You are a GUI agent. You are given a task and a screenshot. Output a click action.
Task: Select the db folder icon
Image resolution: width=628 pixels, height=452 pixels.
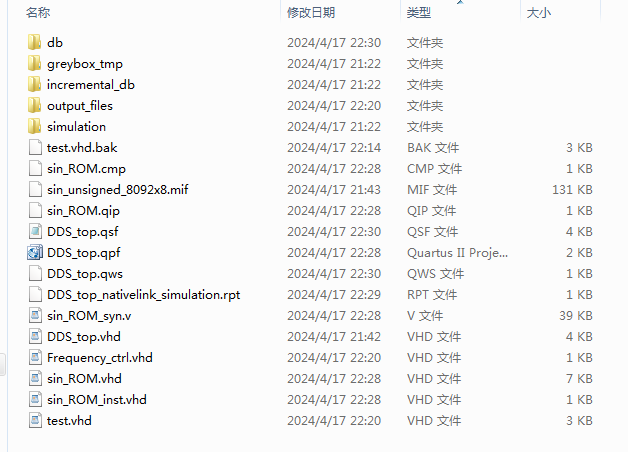click(34, 42)
